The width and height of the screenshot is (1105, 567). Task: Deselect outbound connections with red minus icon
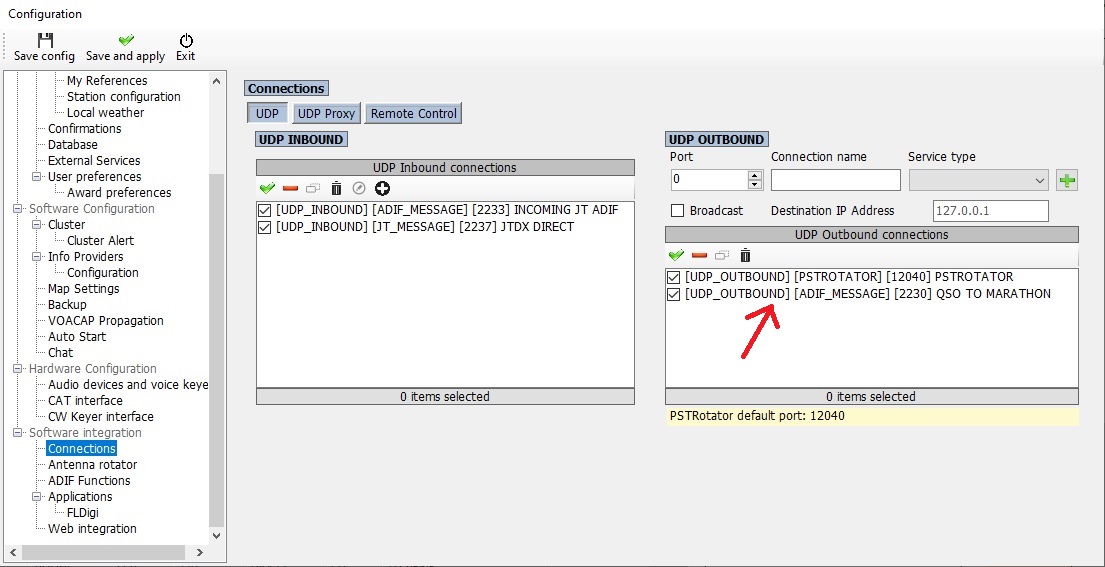point(699,255)
